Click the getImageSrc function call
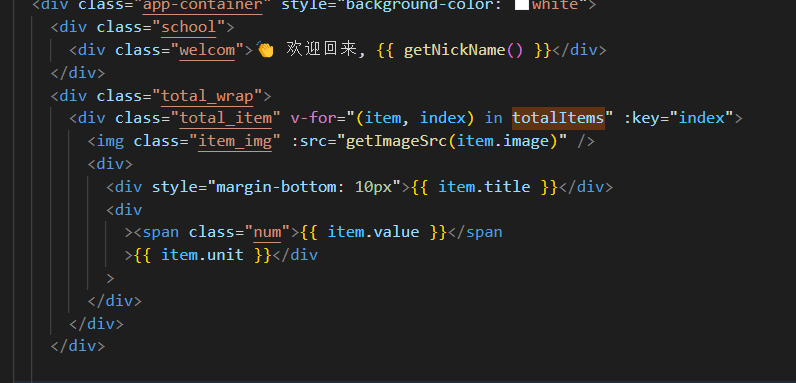Viewport: 796px width, 383px height. 451,141
